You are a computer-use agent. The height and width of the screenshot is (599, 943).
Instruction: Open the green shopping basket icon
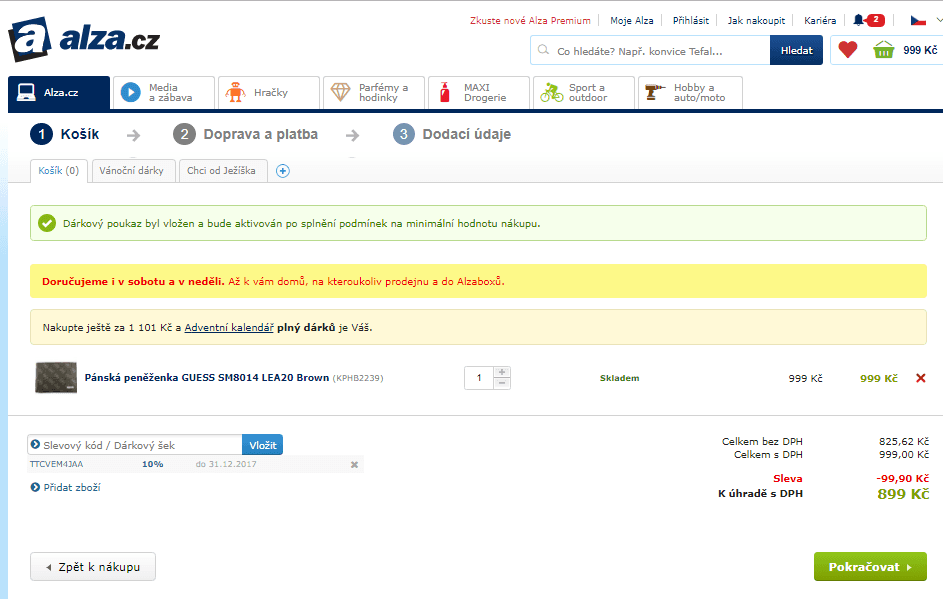tap(883, 50)
